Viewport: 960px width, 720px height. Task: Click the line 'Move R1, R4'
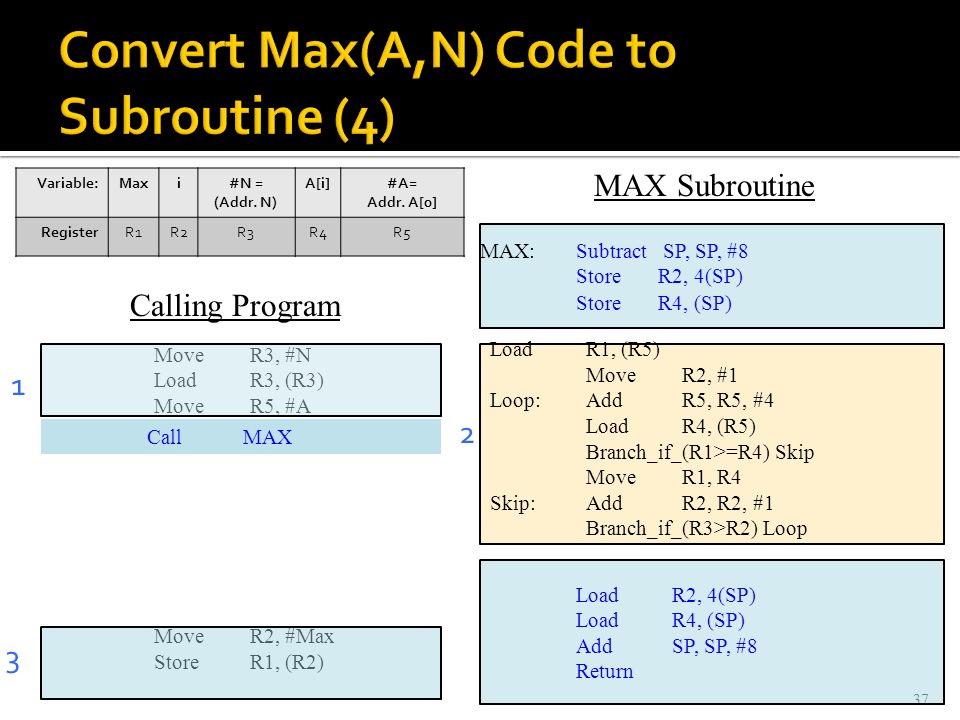(x=663, y=478)
